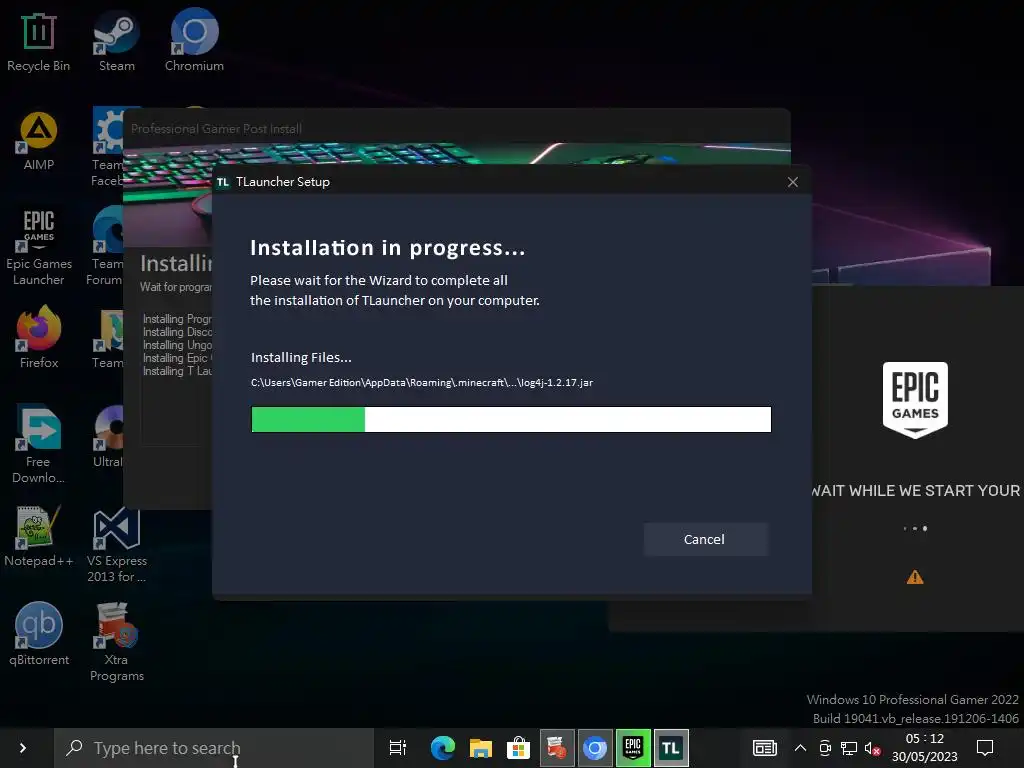This screenshot has height=768, width=1024.
Task: Open Task View from the taskbar
Action: (397, 748)
